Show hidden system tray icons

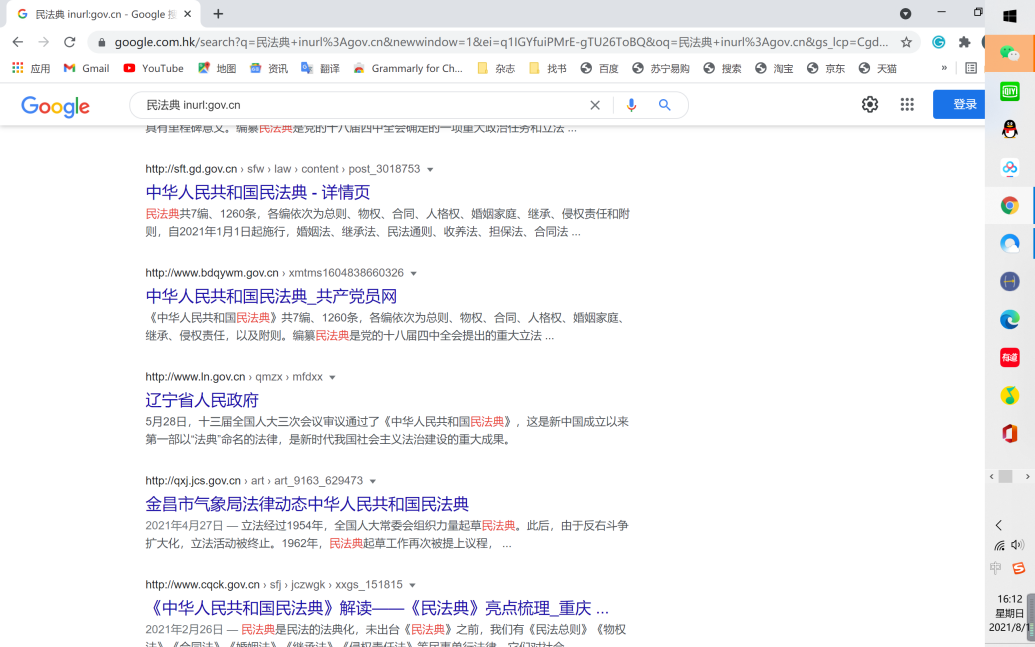tap(999, 525)
